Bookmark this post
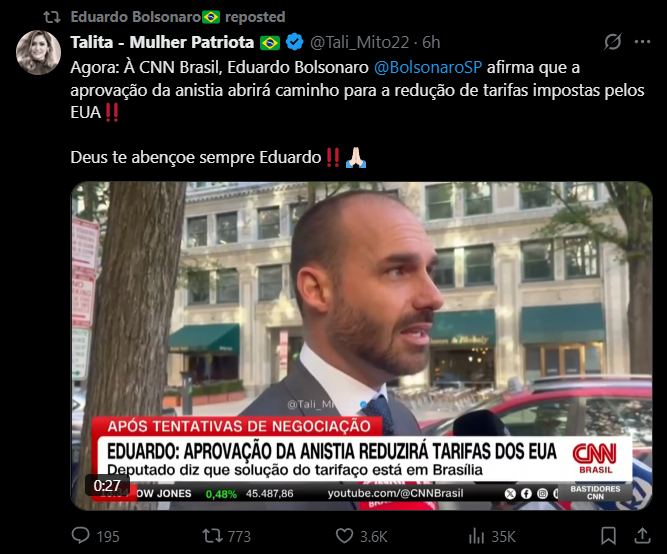 (608, 536)
